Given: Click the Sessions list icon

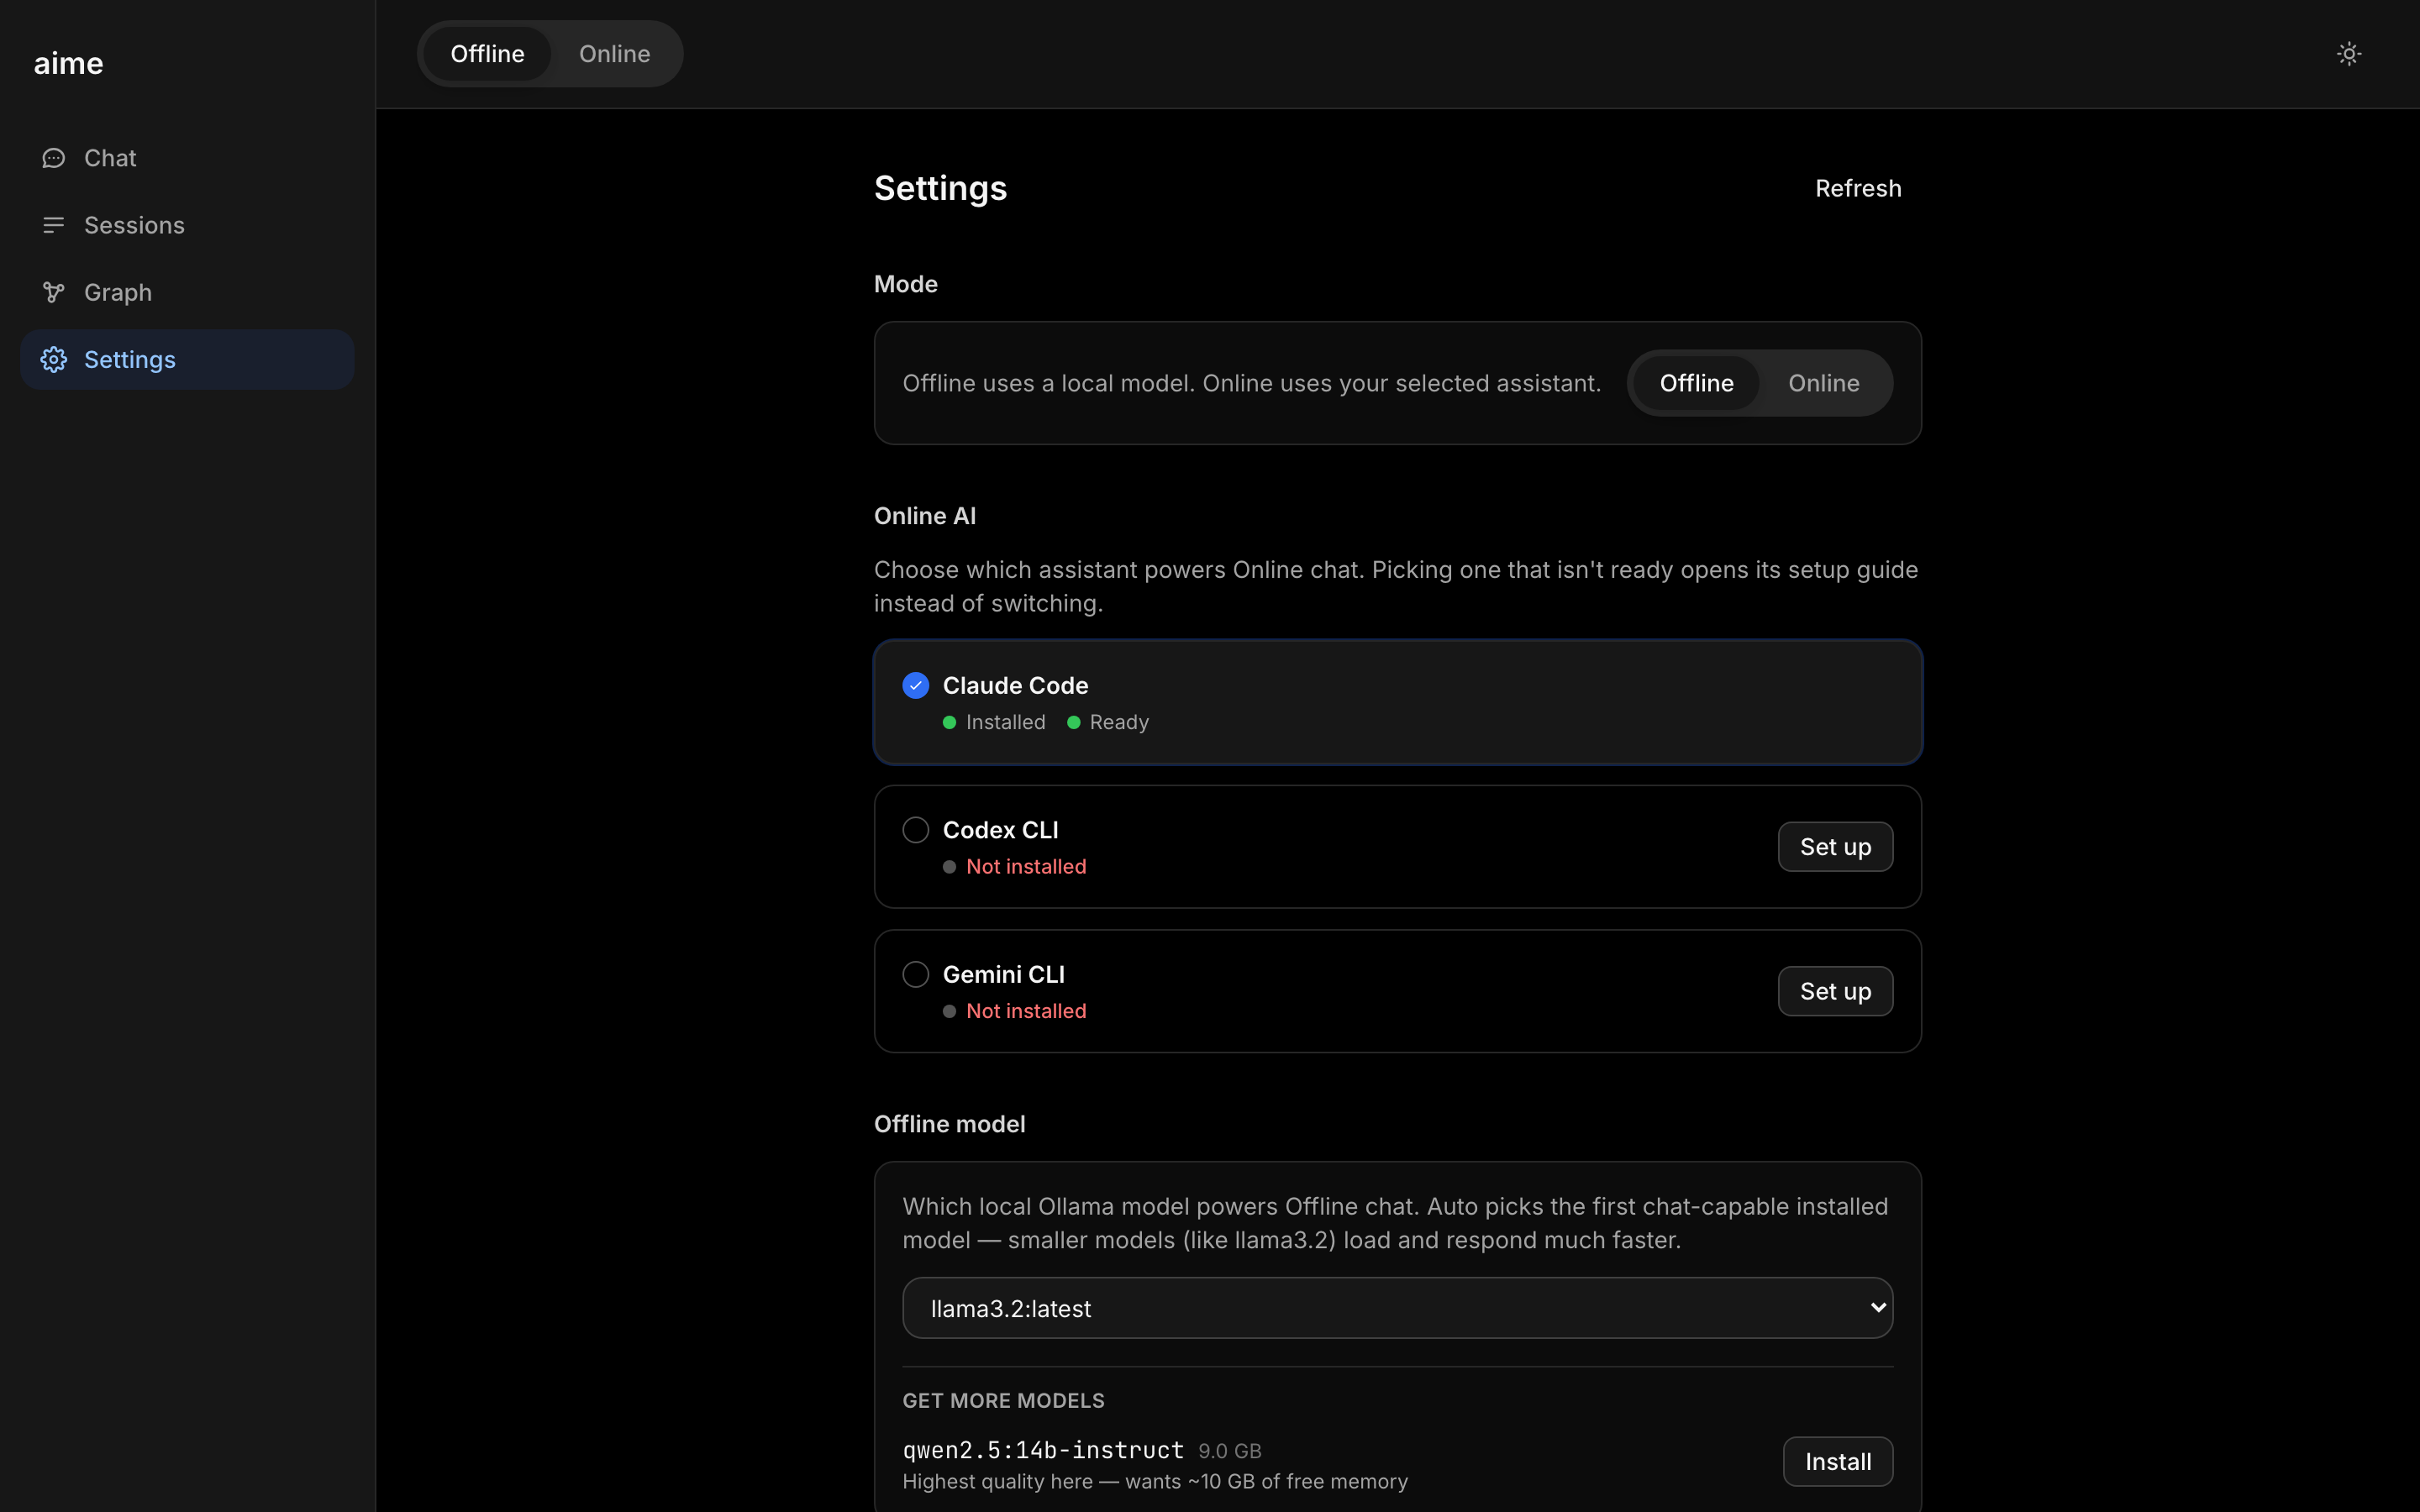Looking at the screenshot, I should [x=53, y=225].
